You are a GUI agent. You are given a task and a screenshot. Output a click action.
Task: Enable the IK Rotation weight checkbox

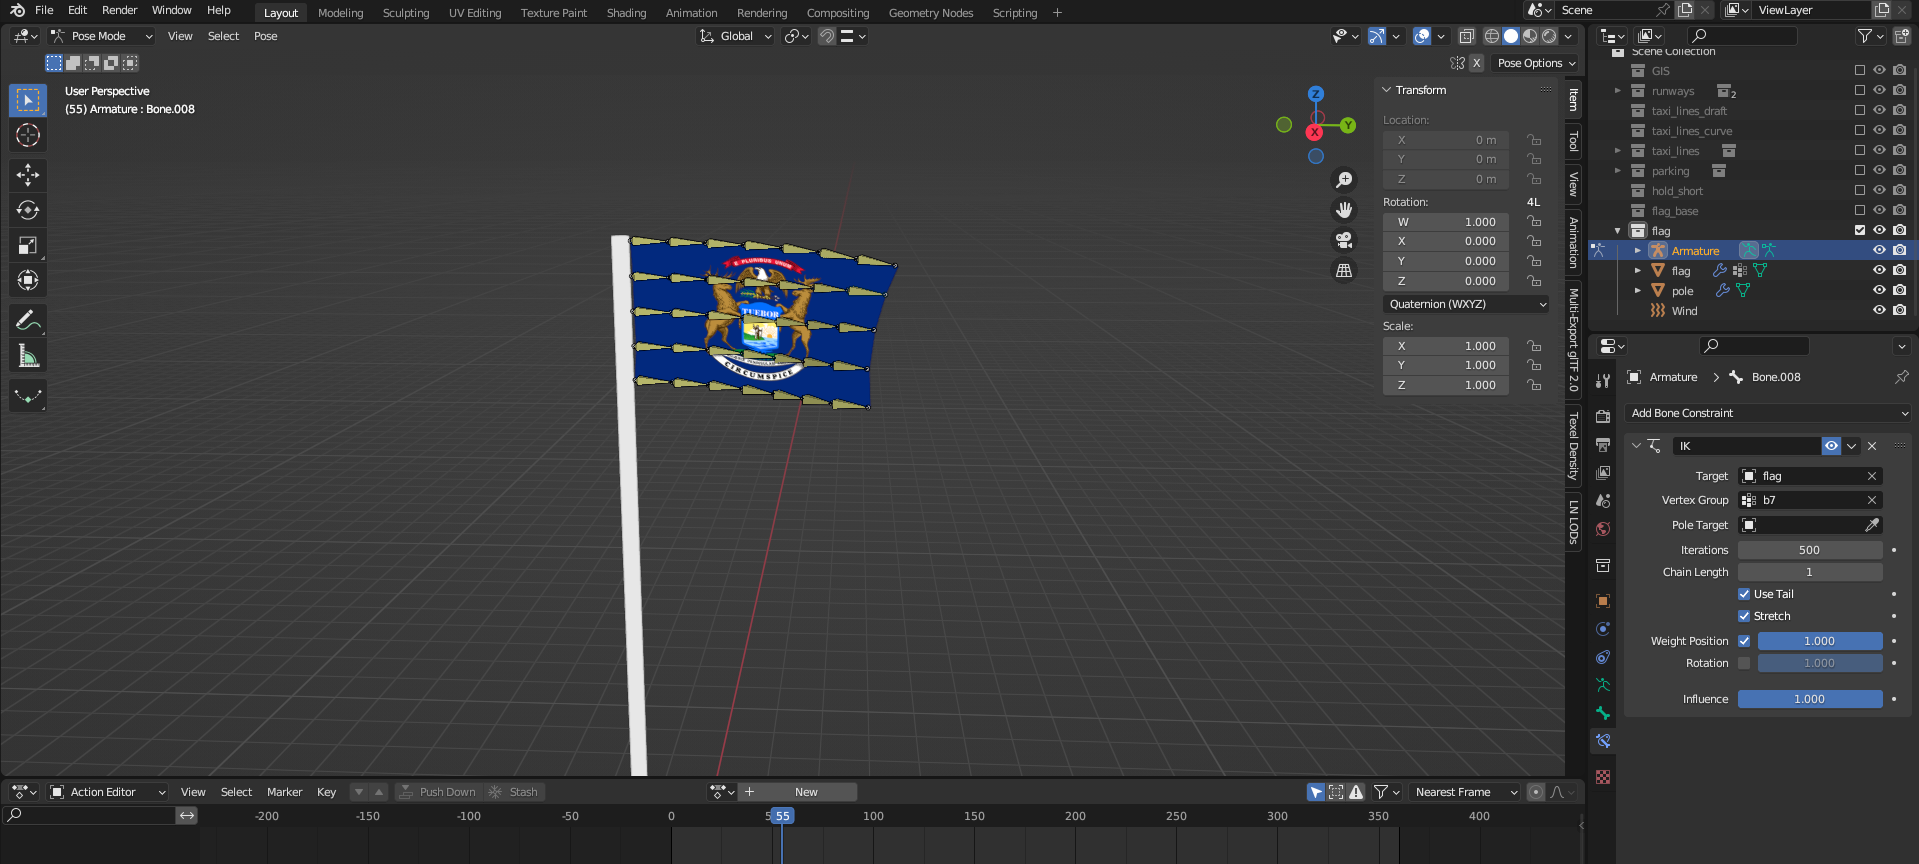point(1744,663)
